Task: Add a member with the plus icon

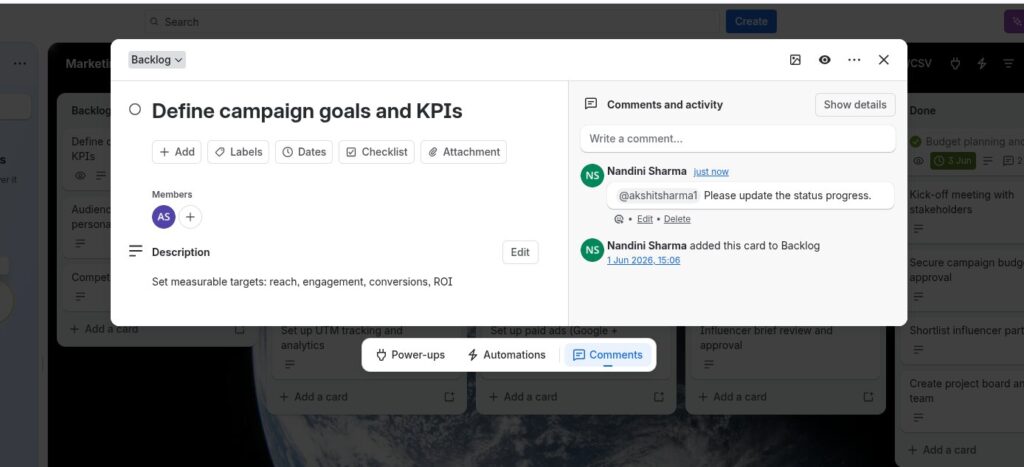Action: point(190,217)
